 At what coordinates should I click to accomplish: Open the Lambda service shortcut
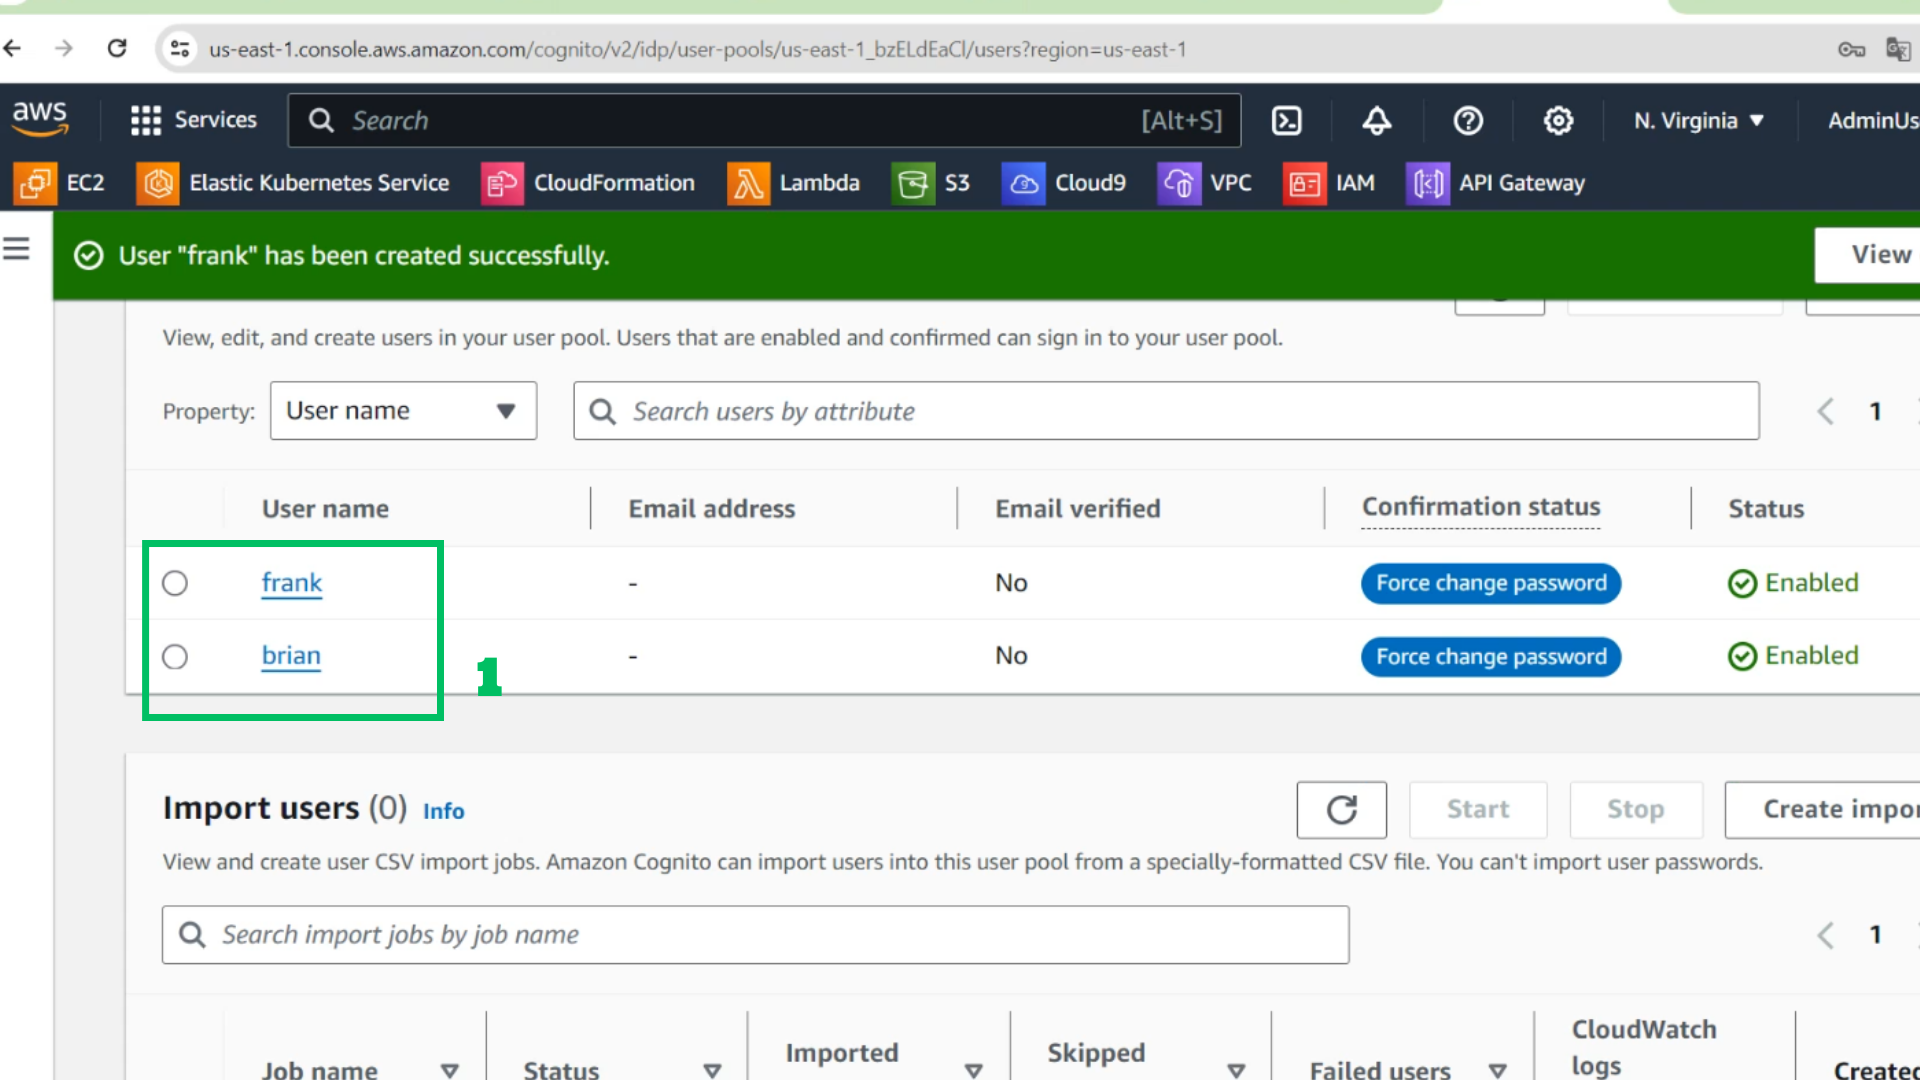(794, 183)
